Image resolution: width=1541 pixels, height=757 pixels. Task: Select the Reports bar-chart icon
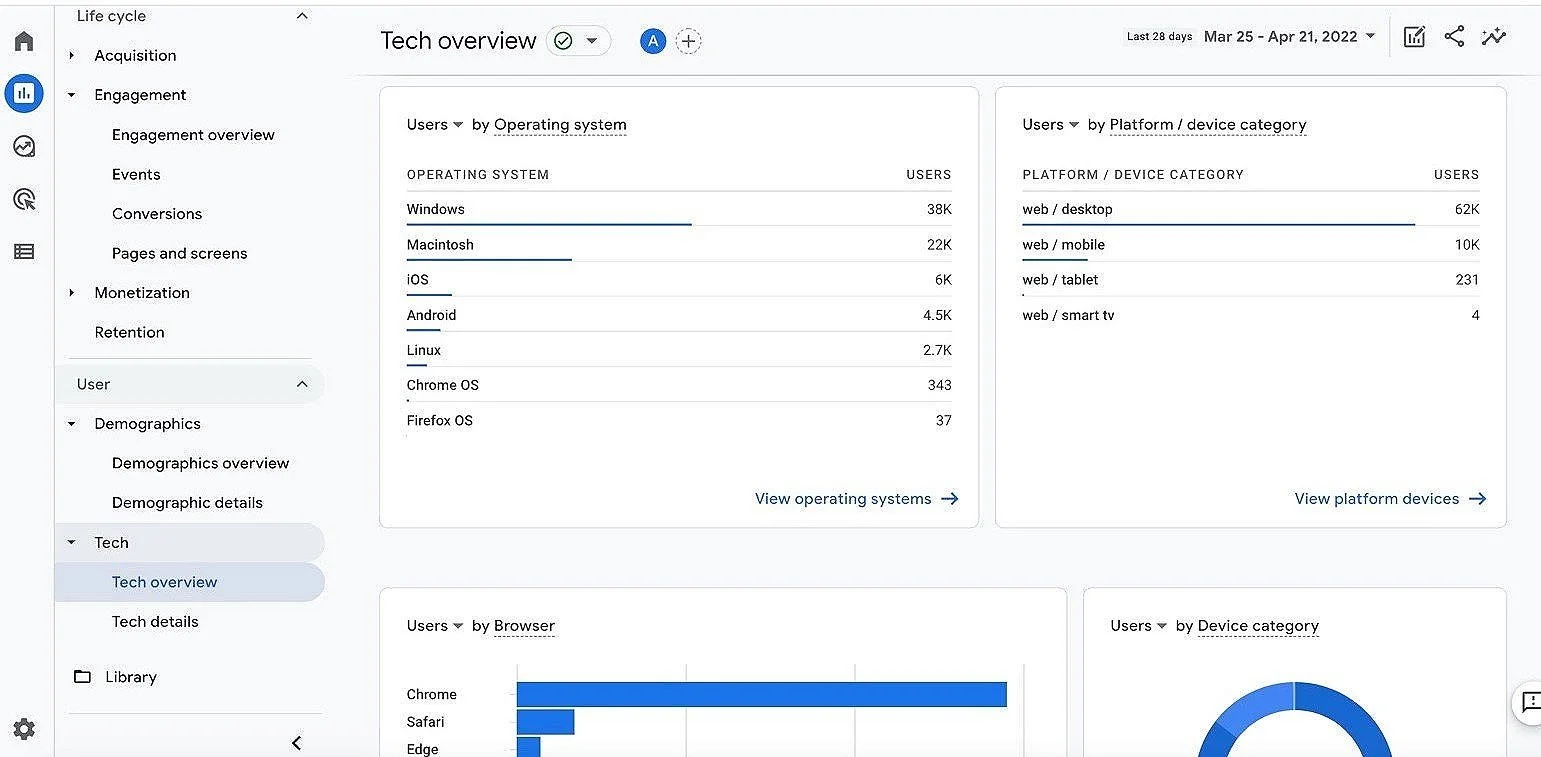click(24, 93)
